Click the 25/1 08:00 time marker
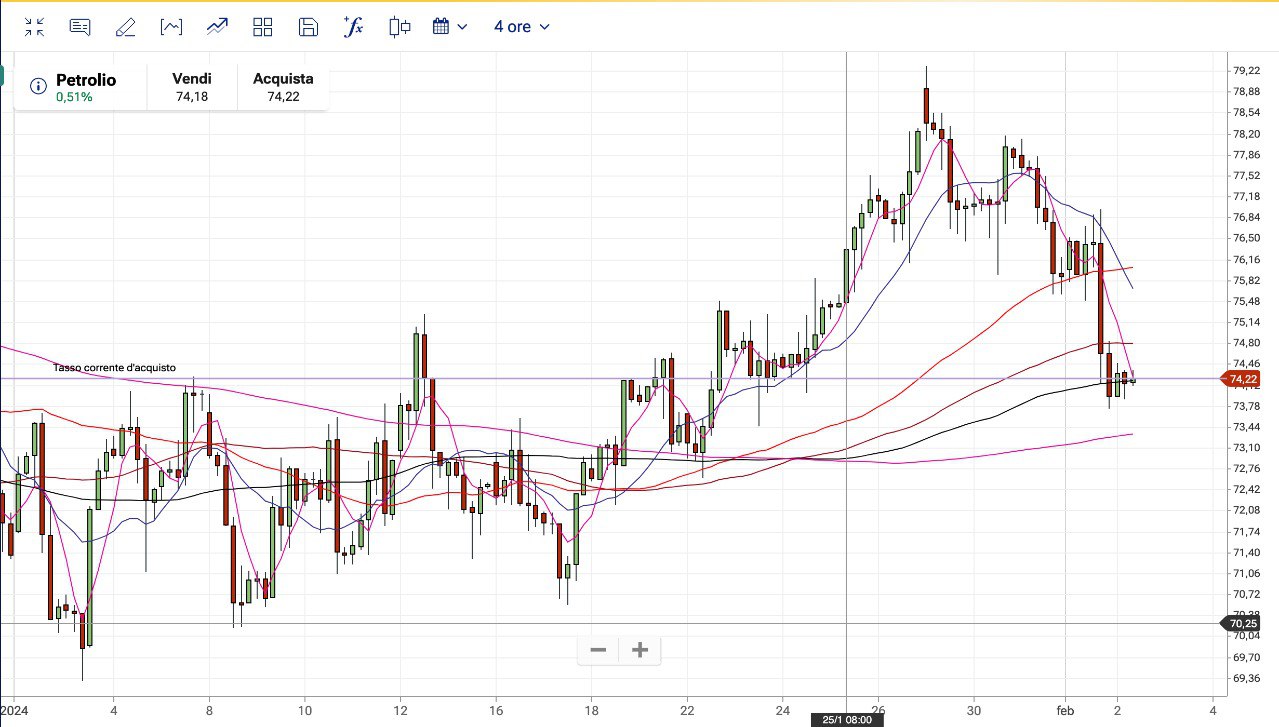Screen dimensions: 1279x727 847,720
